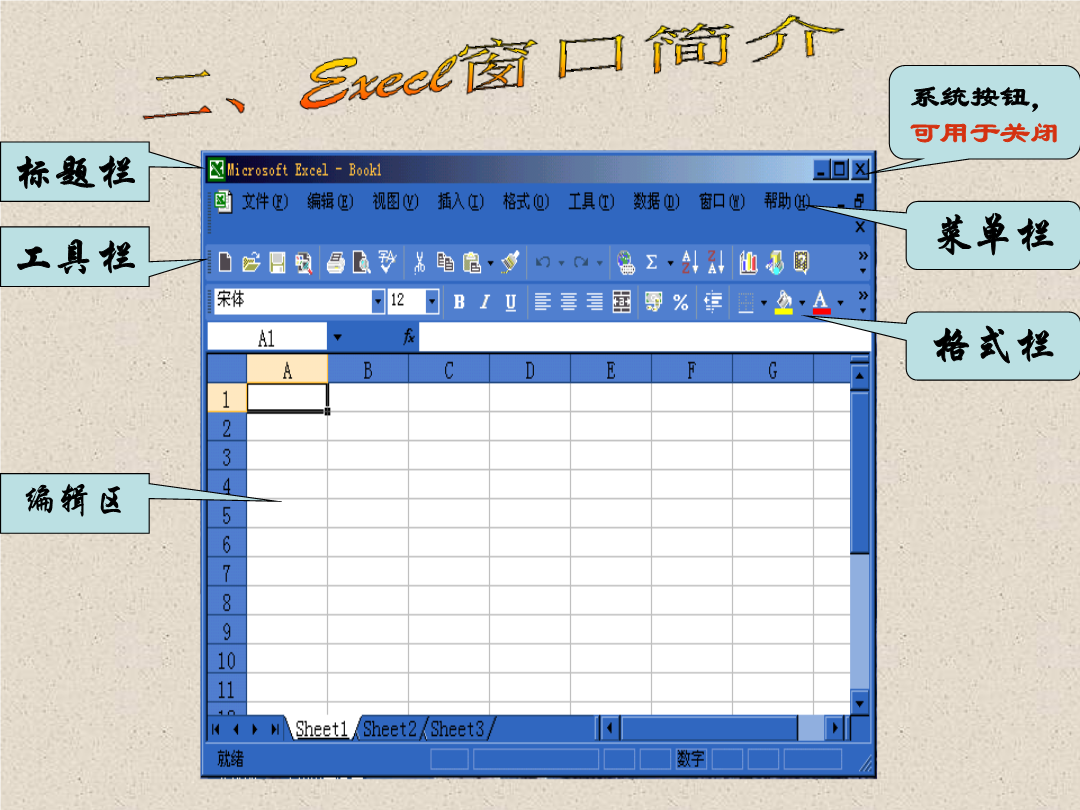The width and height of the screenshot is (1080, 810).
Task: Sort ascending with the A-Z icon
Action: coord(689,262)
